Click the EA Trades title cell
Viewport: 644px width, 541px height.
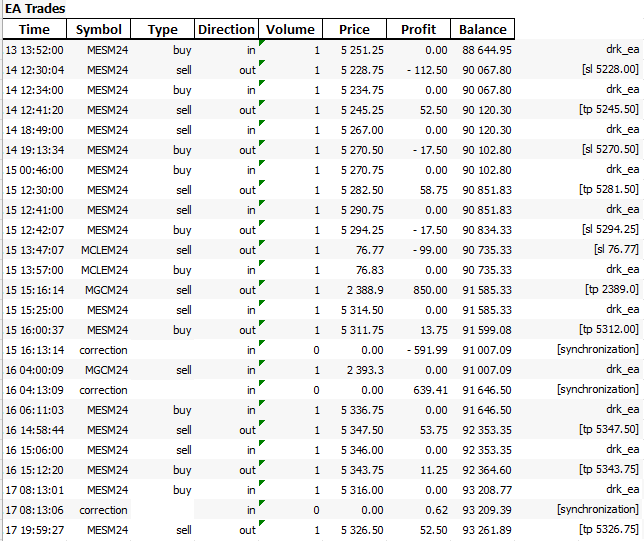pos(35,9)
